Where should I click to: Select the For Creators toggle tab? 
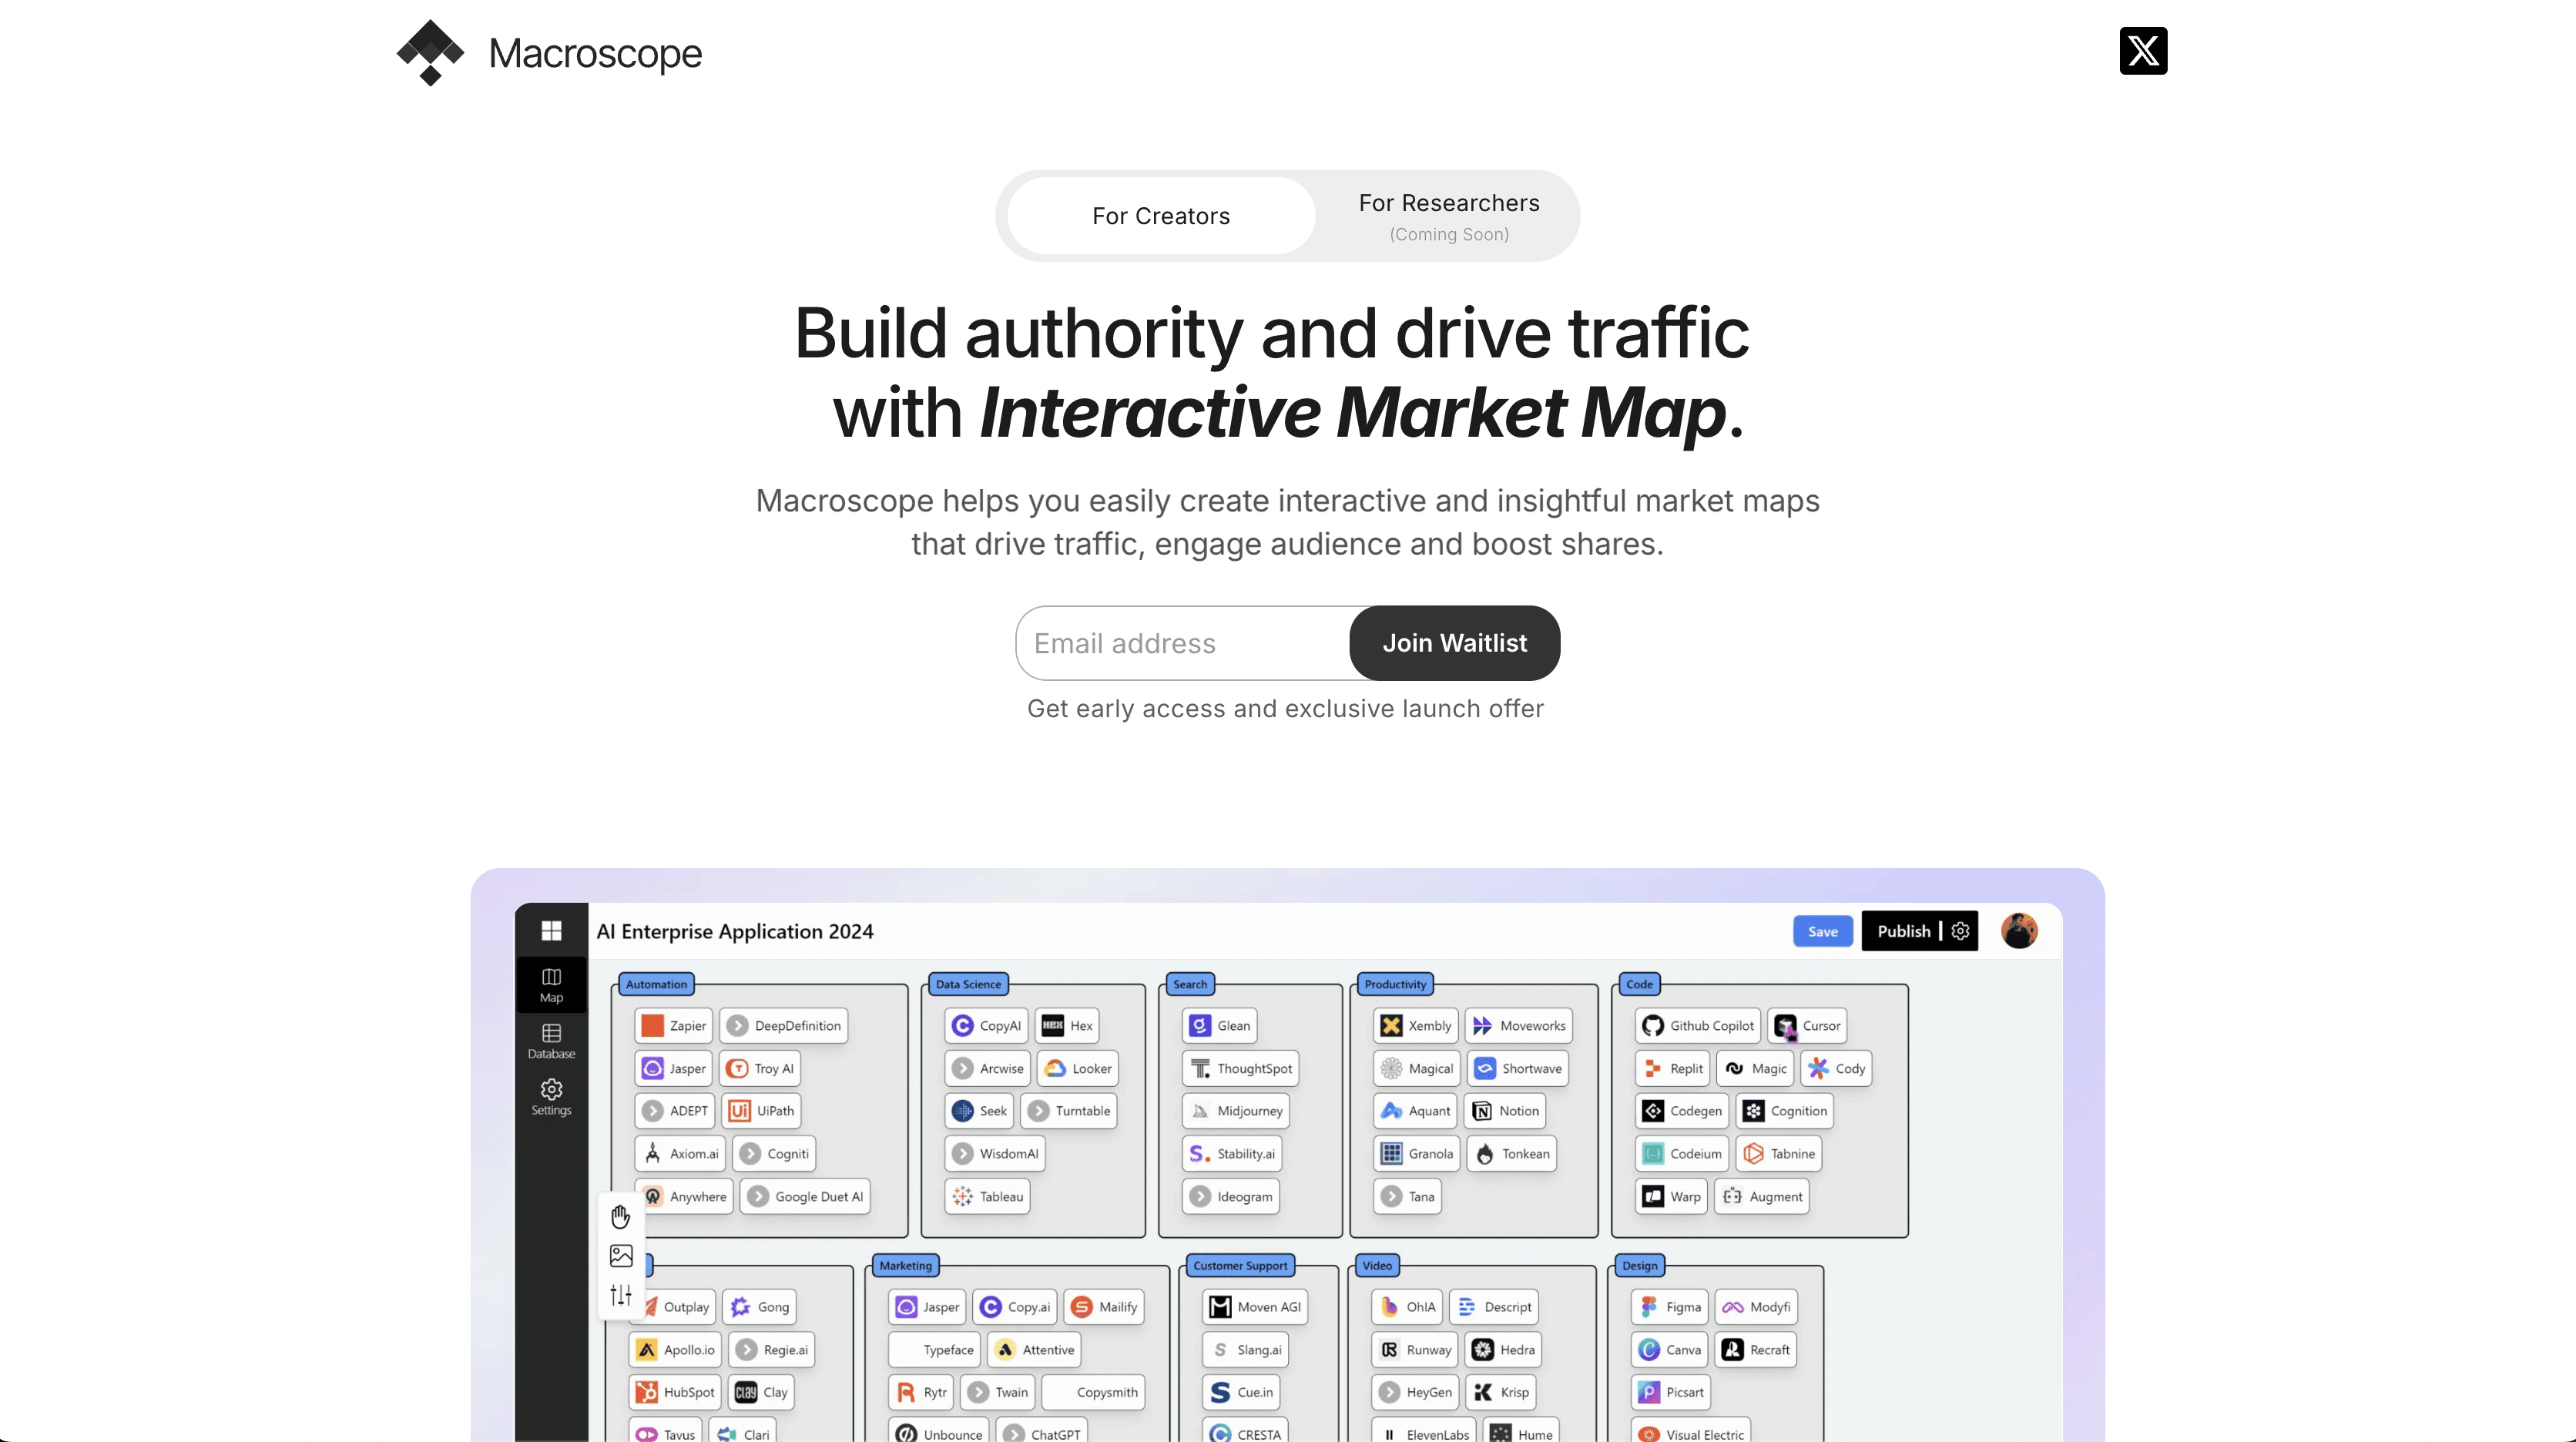coord(1161,214)
